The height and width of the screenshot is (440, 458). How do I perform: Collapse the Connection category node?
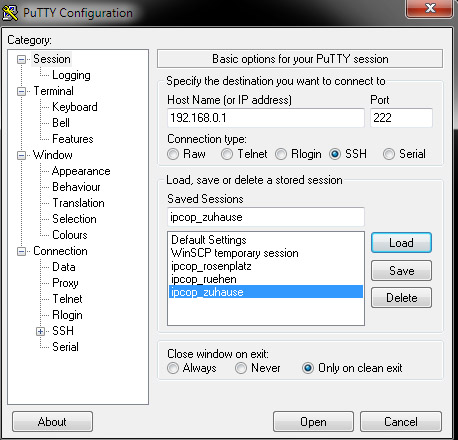point(21,251)
